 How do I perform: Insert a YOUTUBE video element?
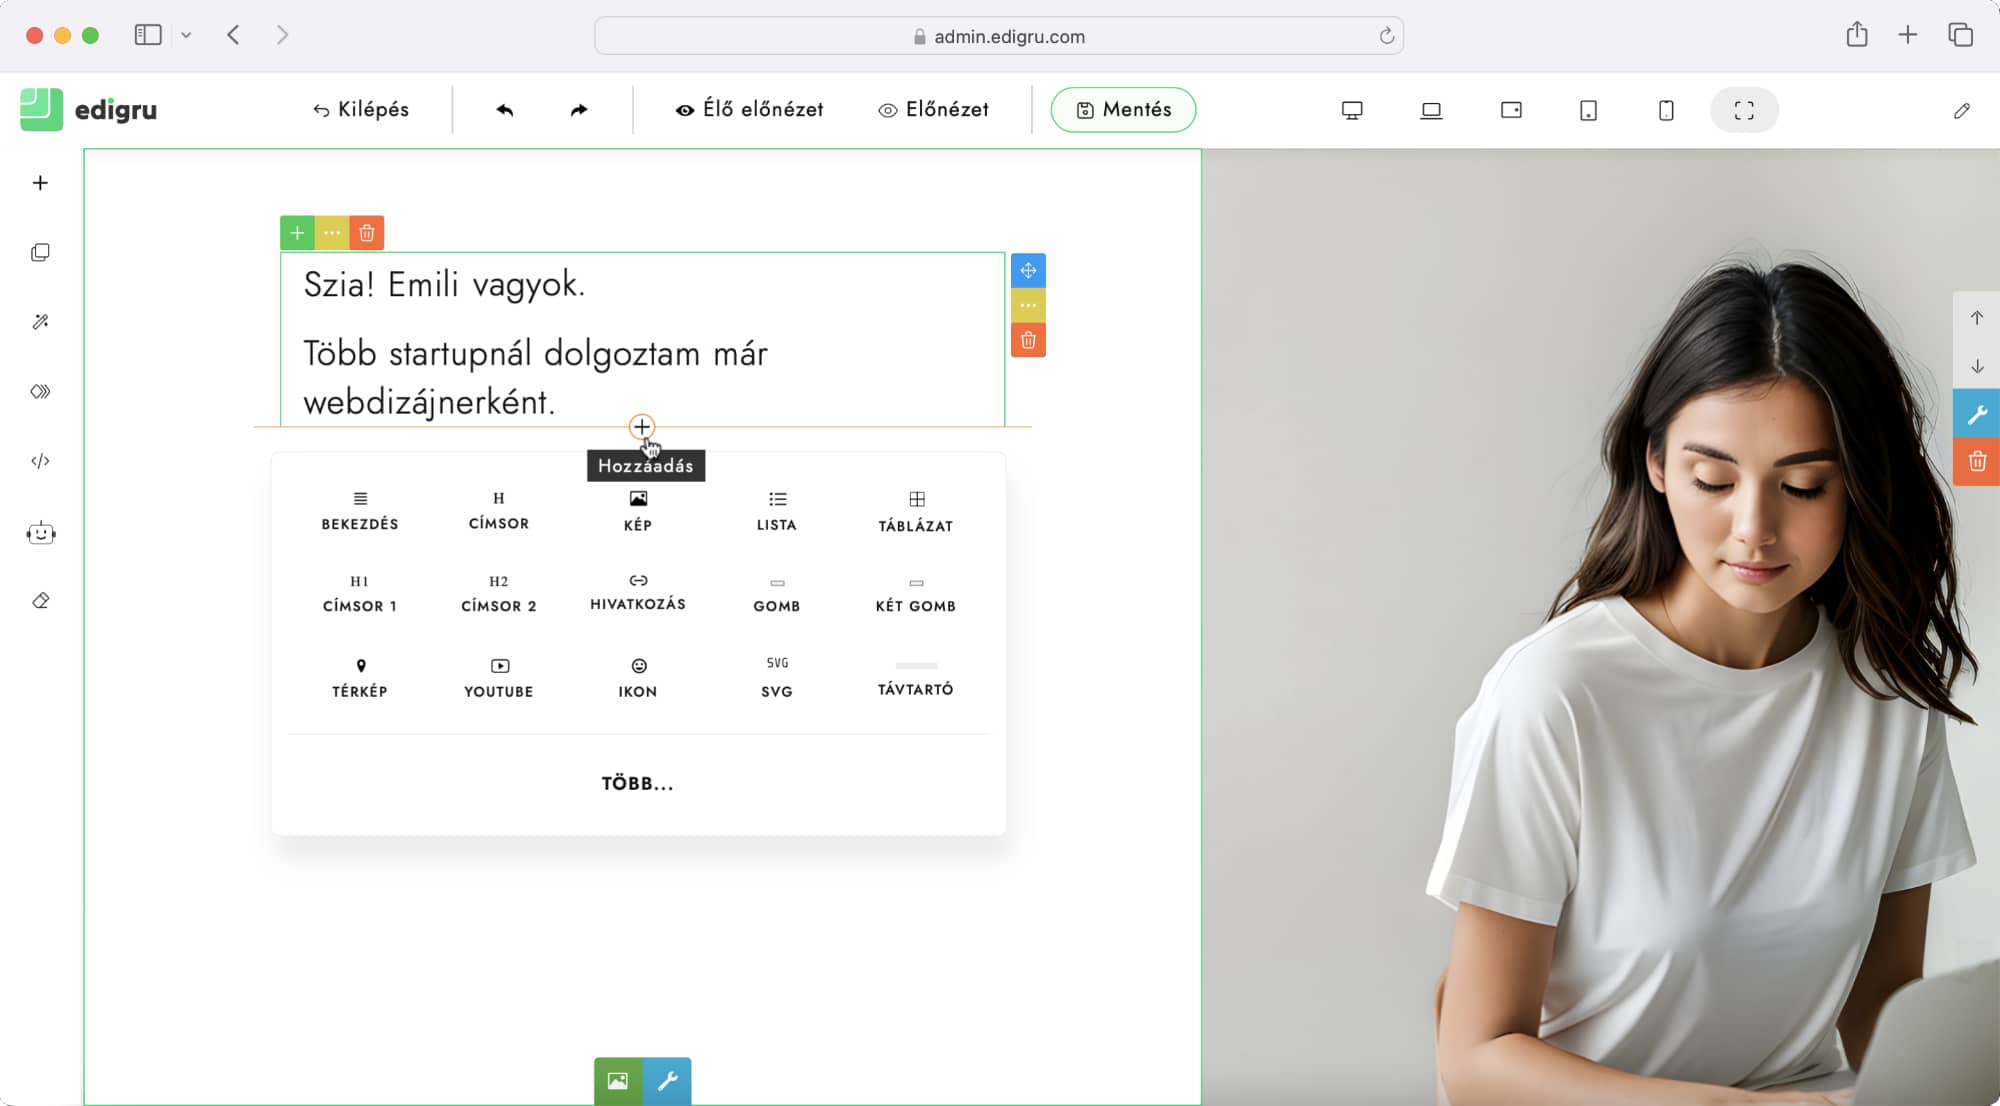pos(498,680)
